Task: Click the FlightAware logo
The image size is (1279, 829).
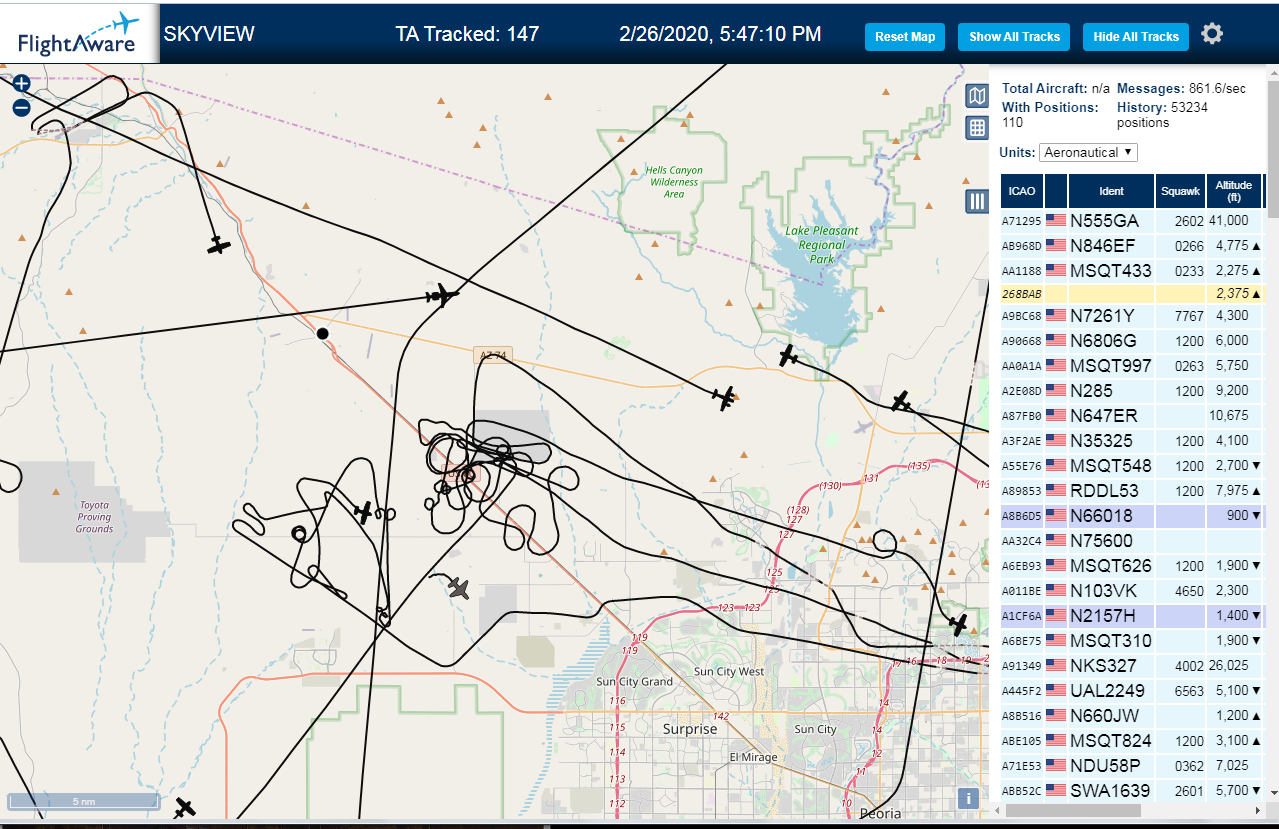Action: (78, 34)
